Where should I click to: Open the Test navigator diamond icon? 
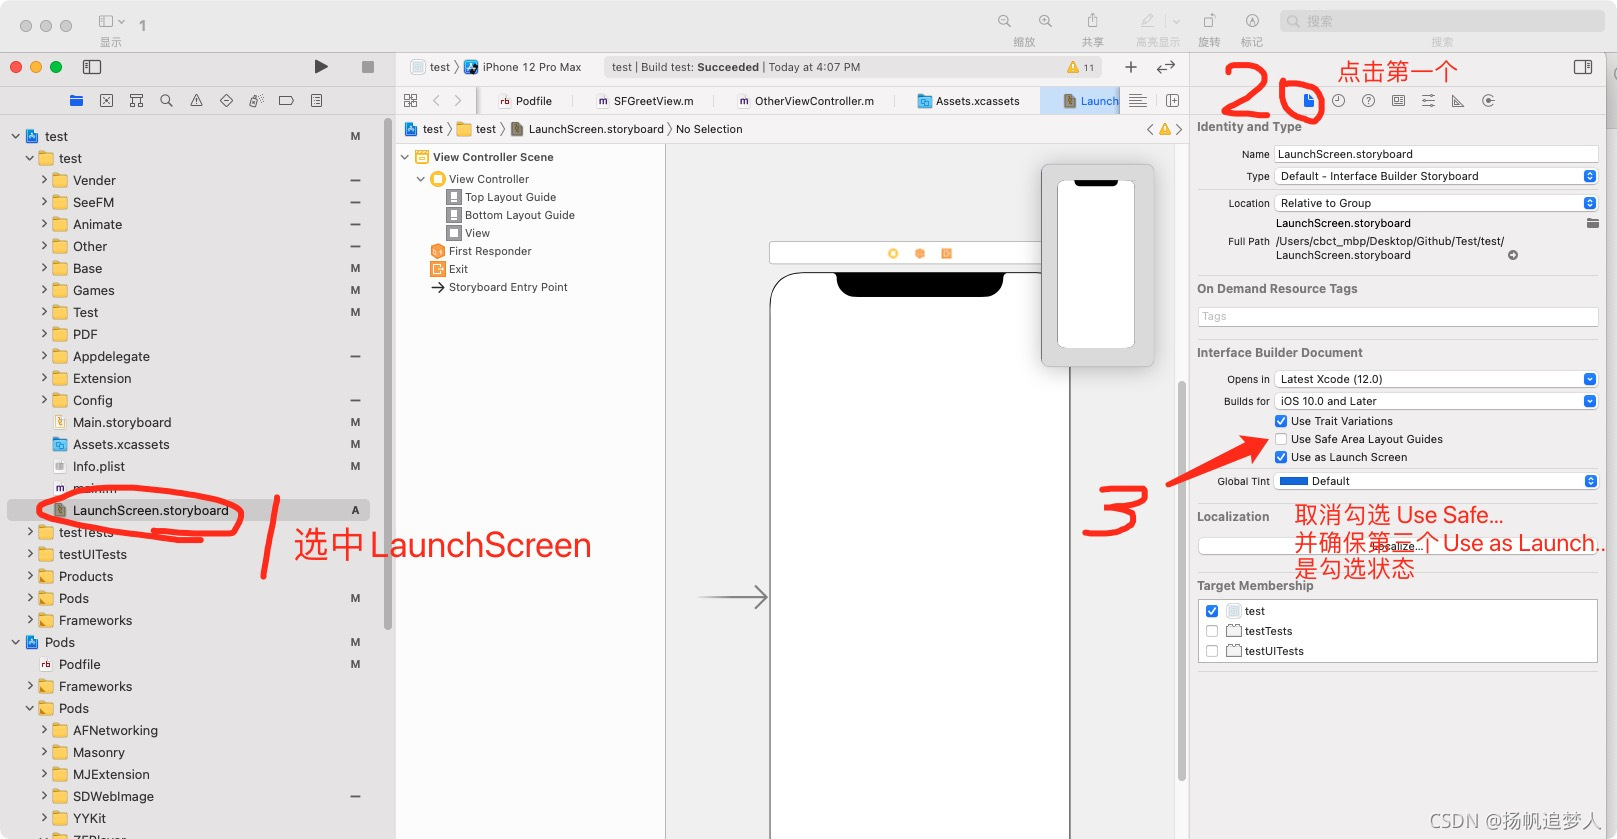coord(226,100)
